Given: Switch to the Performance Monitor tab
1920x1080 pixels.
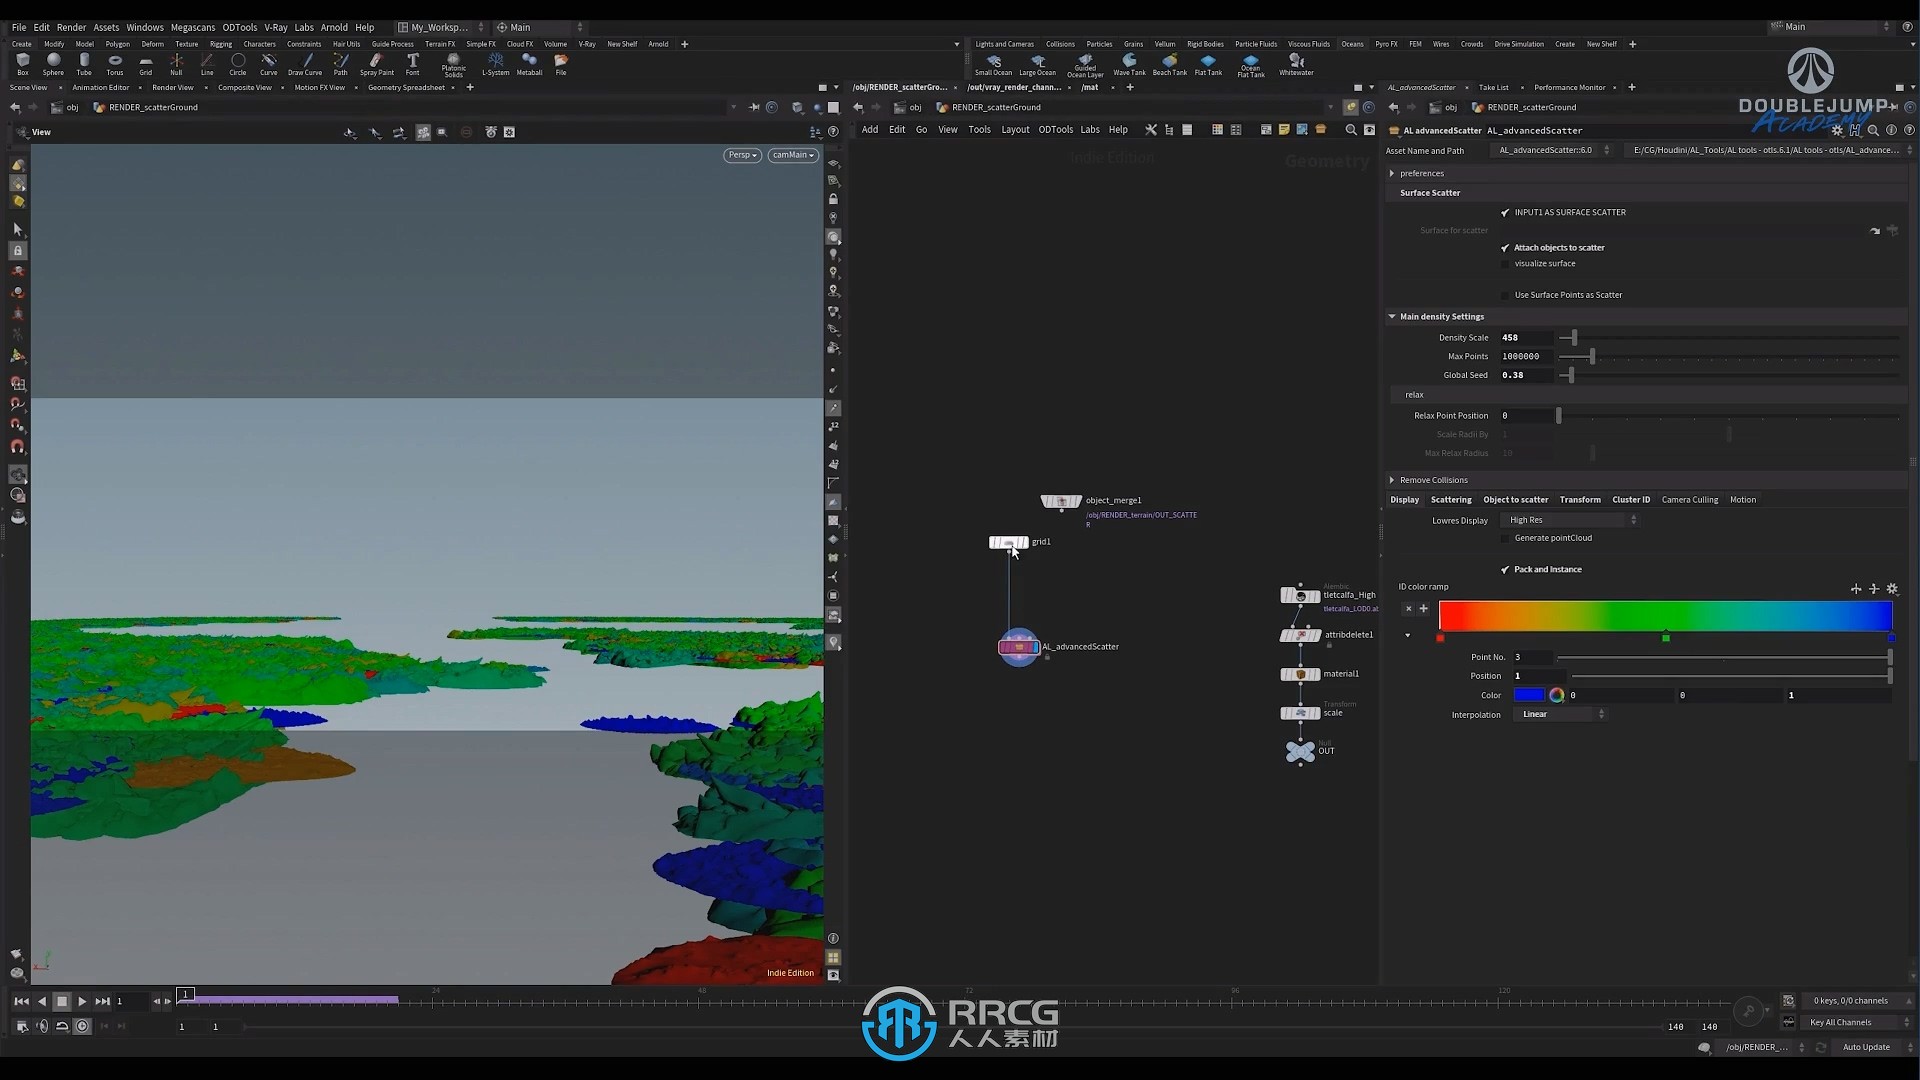Looking at the screenshot, I should pyautogui.click(x=1570, y=87).
